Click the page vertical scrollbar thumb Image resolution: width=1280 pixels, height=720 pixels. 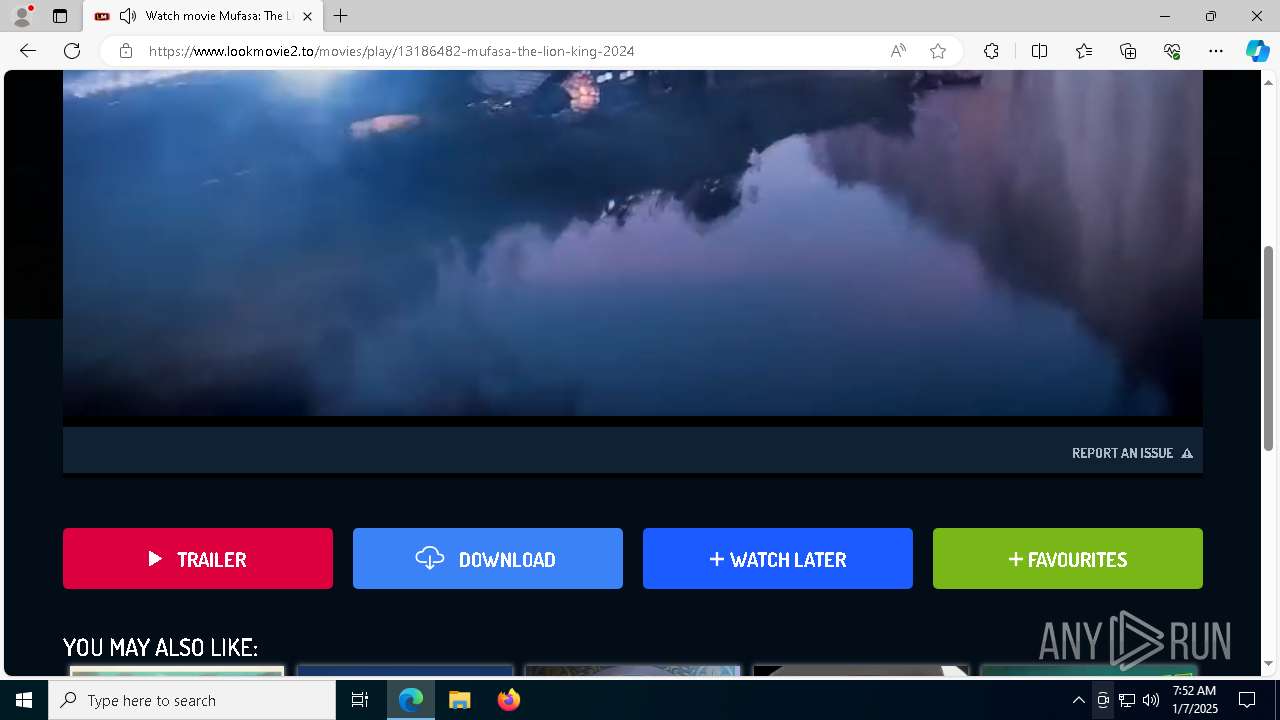[x=1269, y=348]
